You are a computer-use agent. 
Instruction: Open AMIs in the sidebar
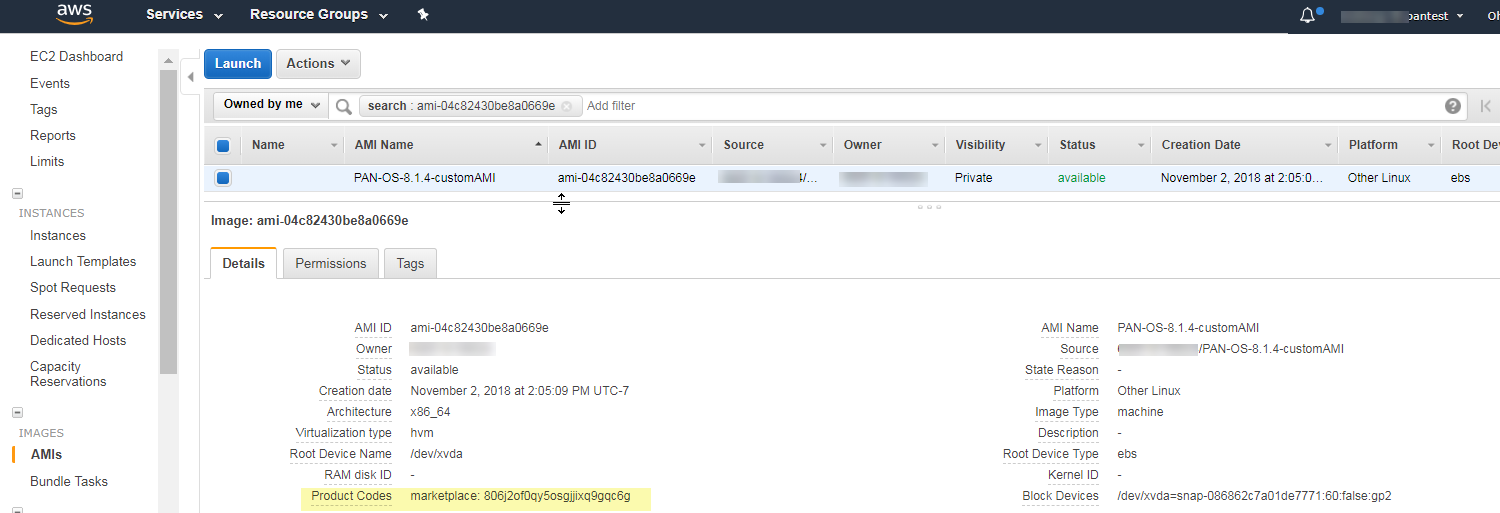(x=46, y=454)
